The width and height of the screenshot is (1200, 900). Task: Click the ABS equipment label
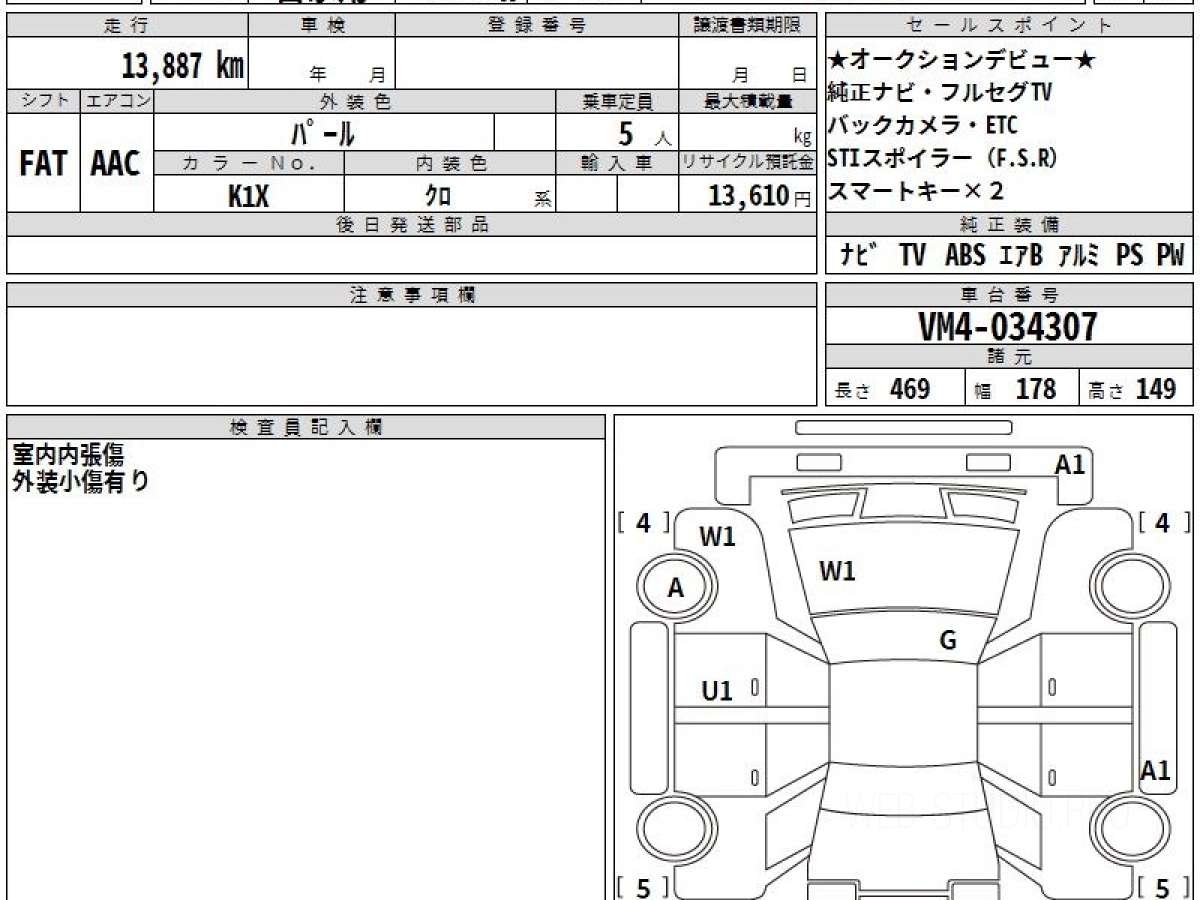pos(965,256)
